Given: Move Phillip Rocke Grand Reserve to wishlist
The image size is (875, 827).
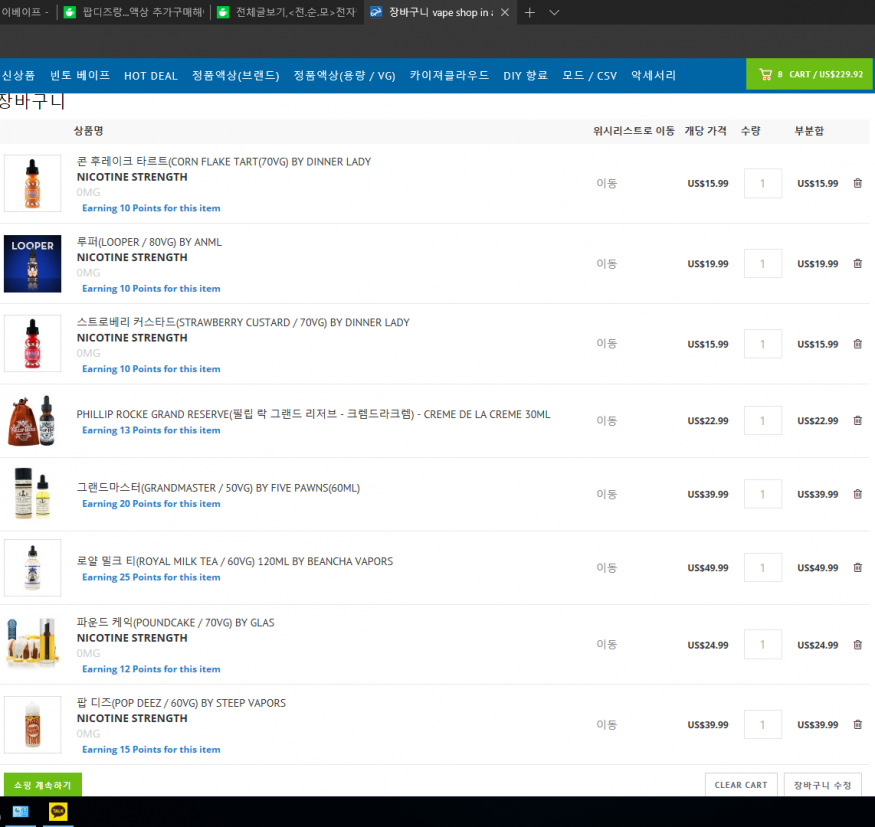Looking at the screenshot, I should click(x=607, y=420).
